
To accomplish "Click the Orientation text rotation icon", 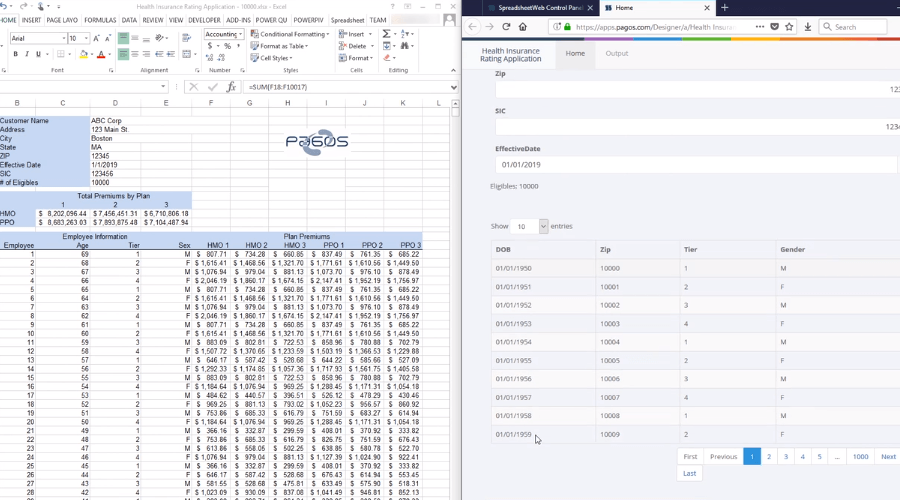I will click(x=160, y=38).
